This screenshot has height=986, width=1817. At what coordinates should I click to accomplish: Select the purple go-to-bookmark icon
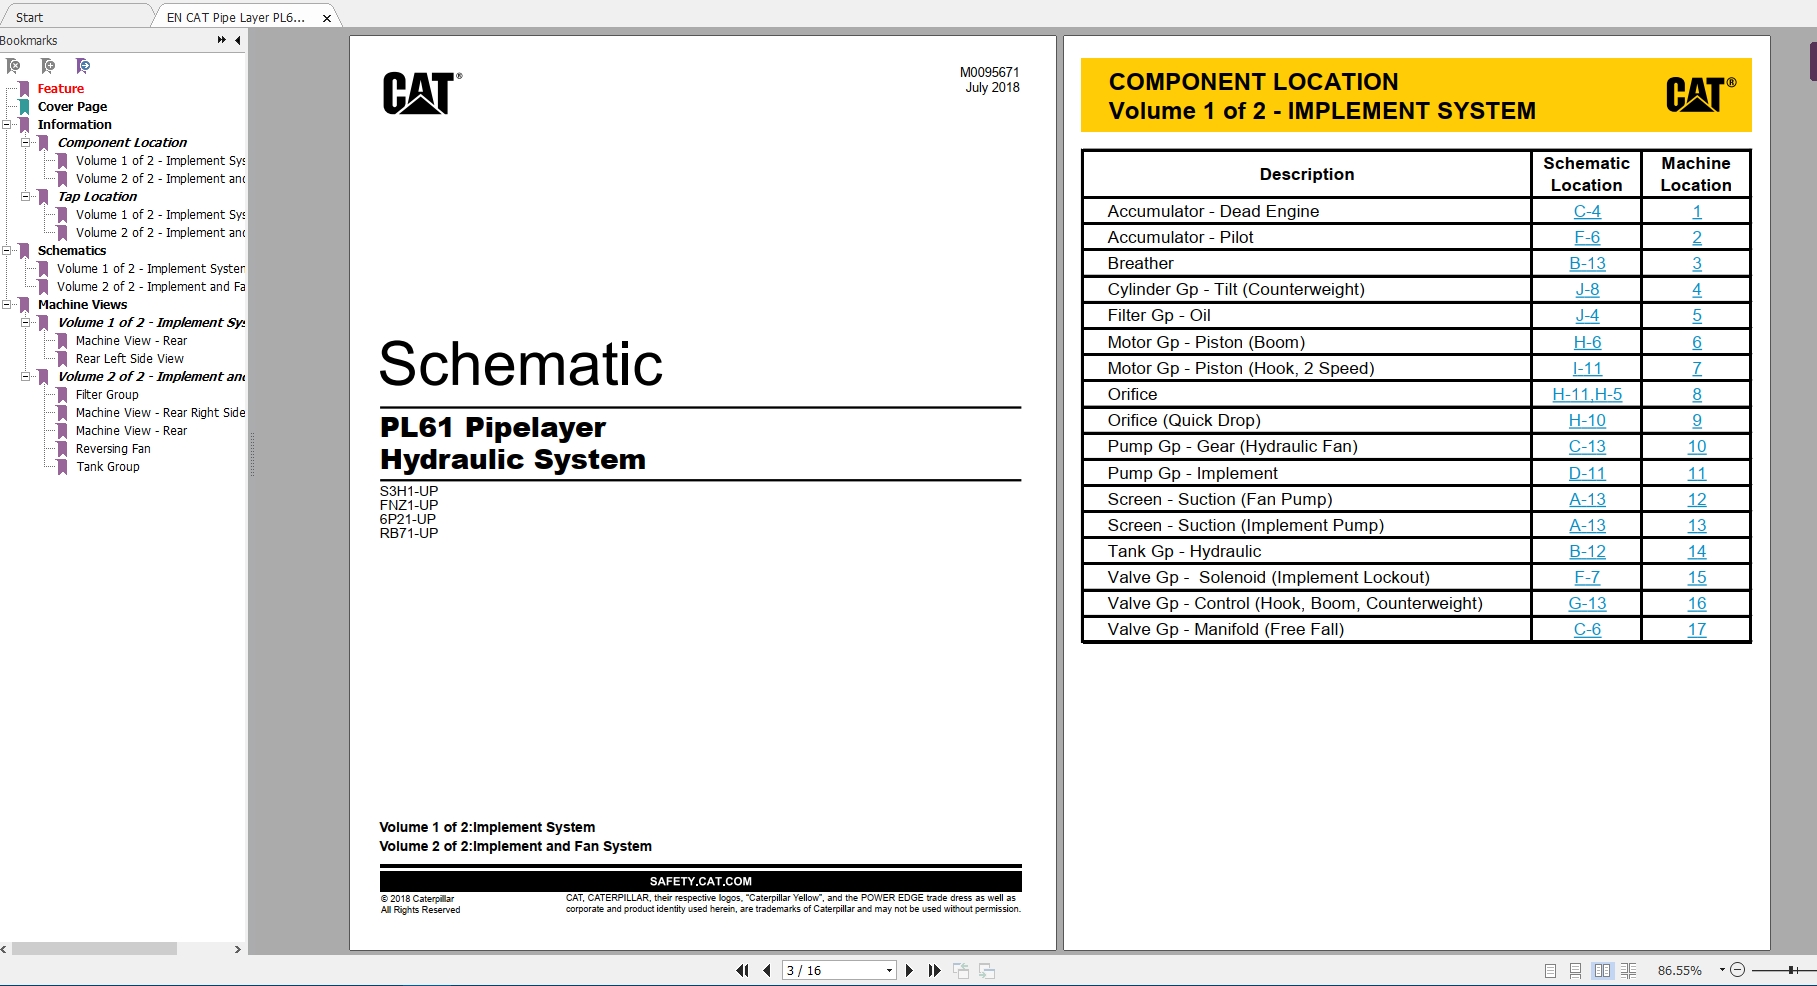coord(83,66)
